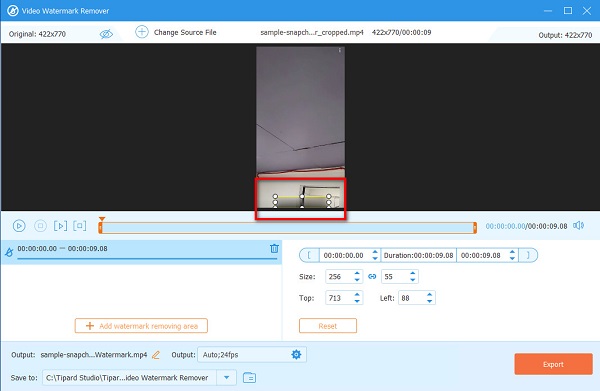The image size is (600, 391).
Task: Click the orange playhead marker on timeline
Action: tap(101, 219)
